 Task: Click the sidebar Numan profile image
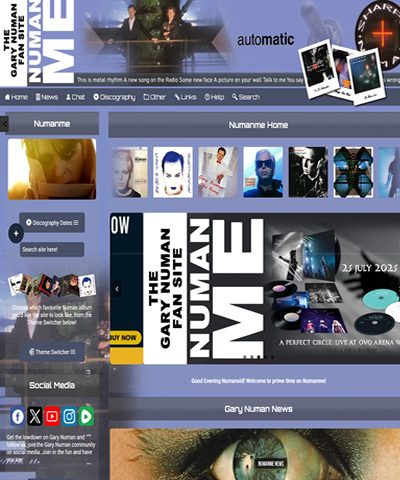click(x=52, y=169)
